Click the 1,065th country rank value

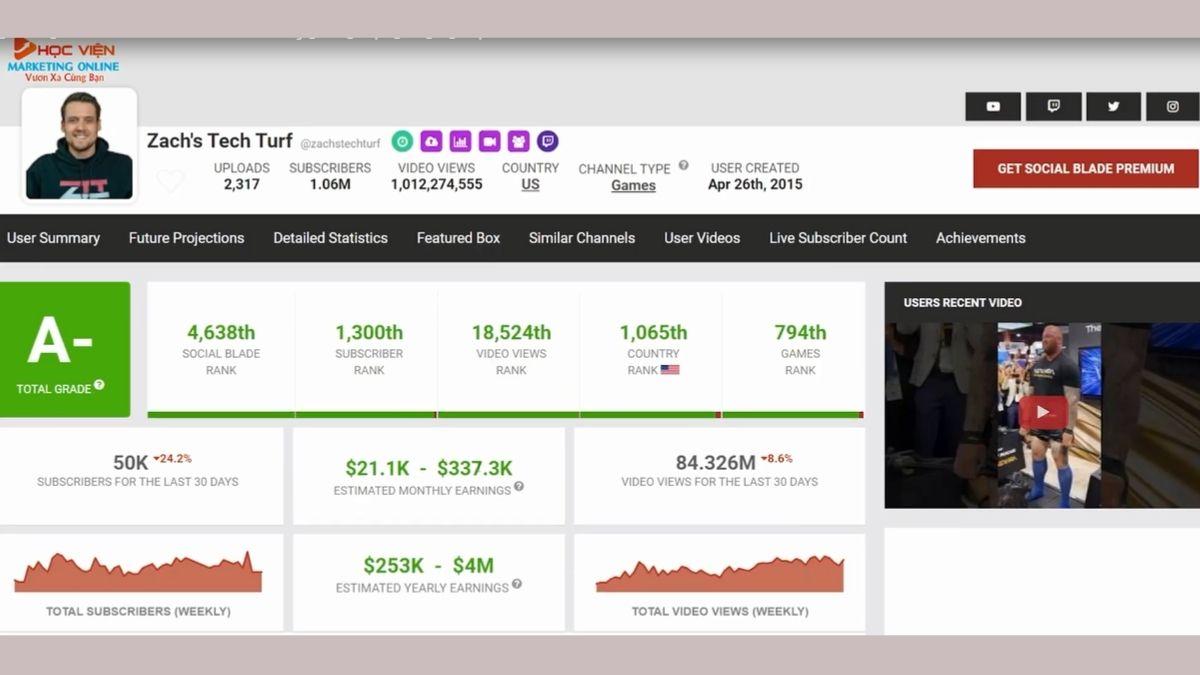click(x=653, y=332)
